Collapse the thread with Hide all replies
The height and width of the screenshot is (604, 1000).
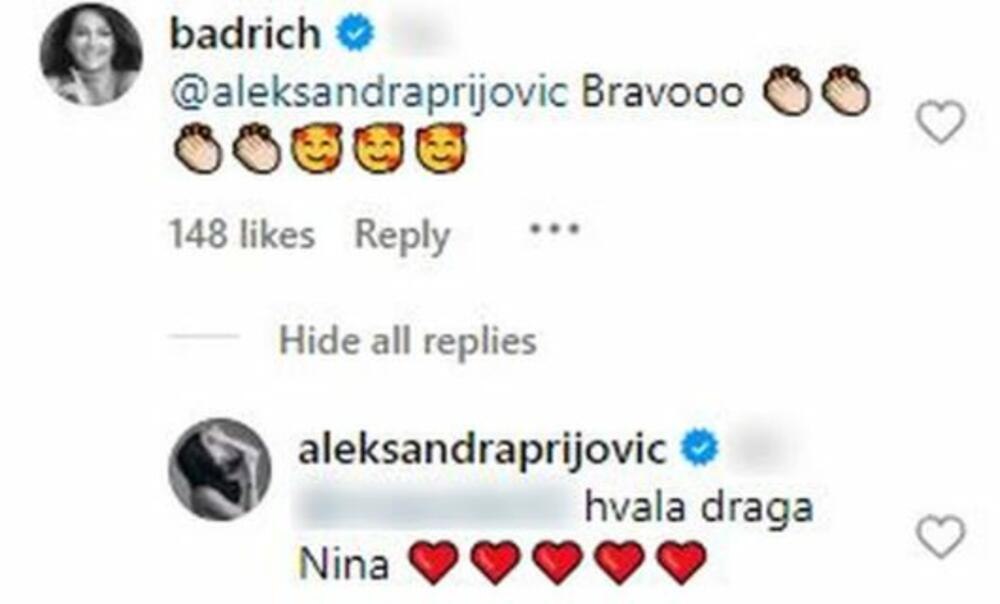pos(408,341)
